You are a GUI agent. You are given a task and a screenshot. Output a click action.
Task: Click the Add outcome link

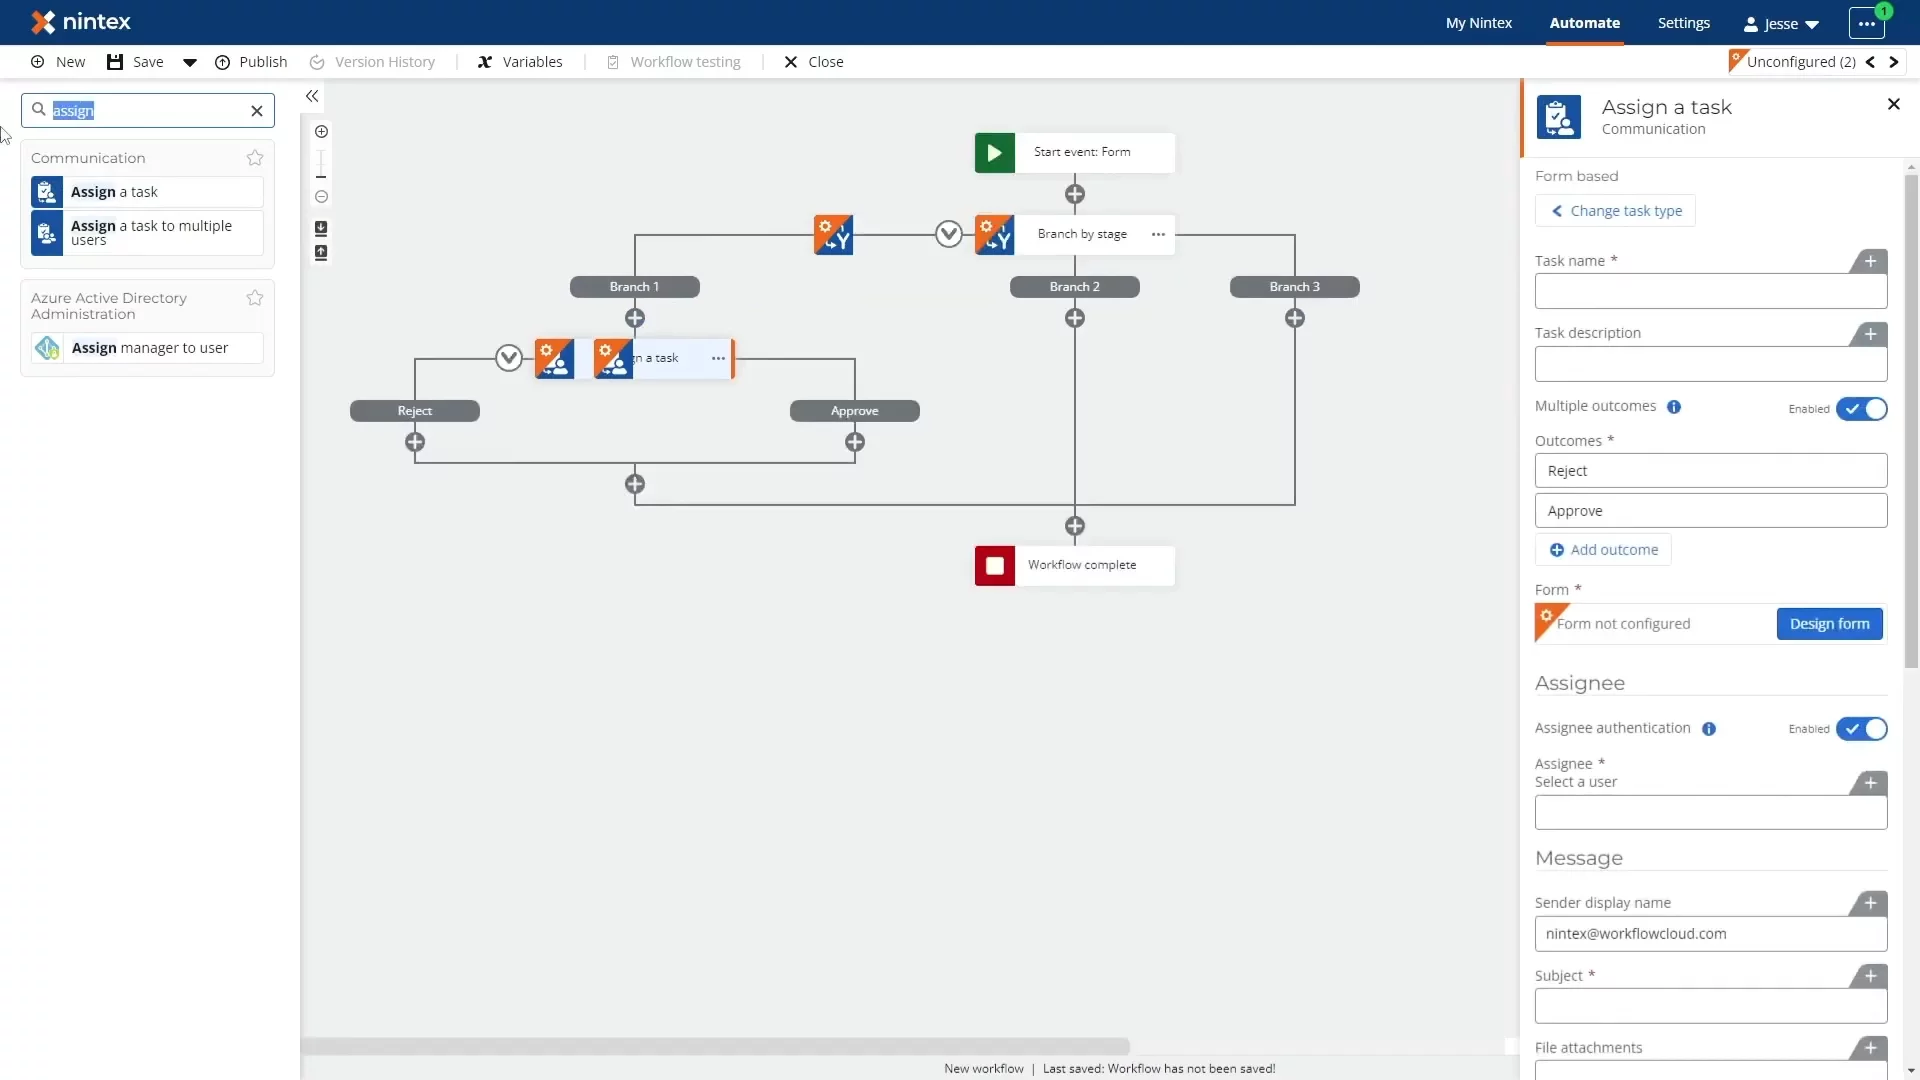click(x=1603, y=550)
